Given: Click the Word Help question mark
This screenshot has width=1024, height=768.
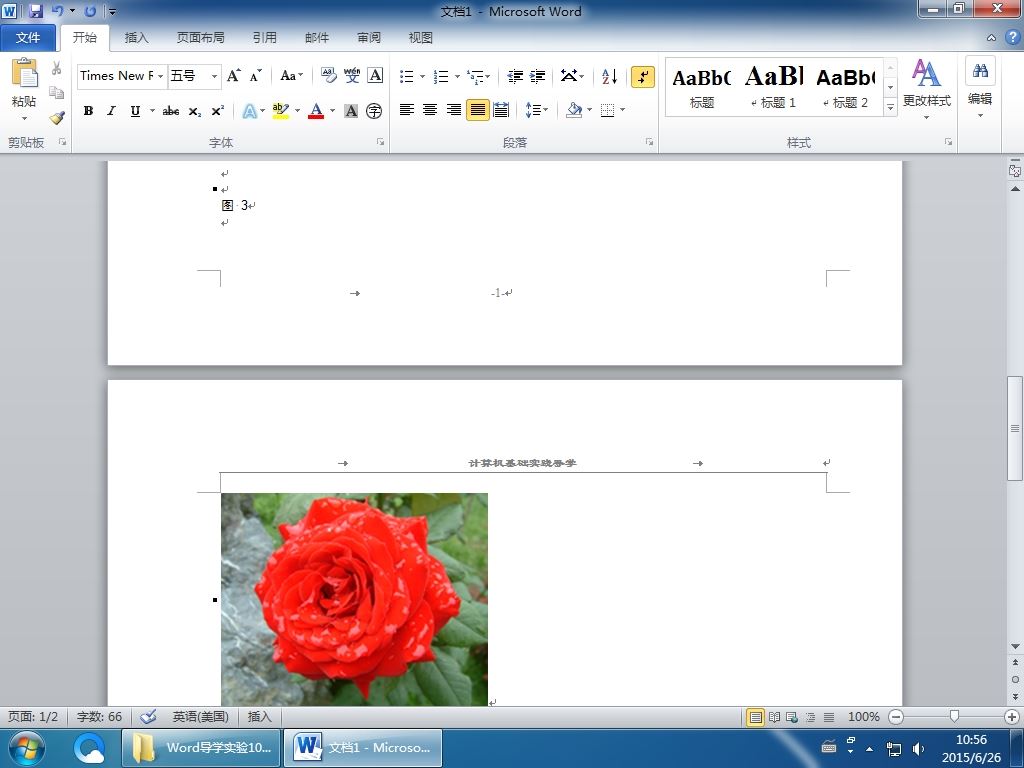Looking at the screenshot, I should (x=1012, y=37).
